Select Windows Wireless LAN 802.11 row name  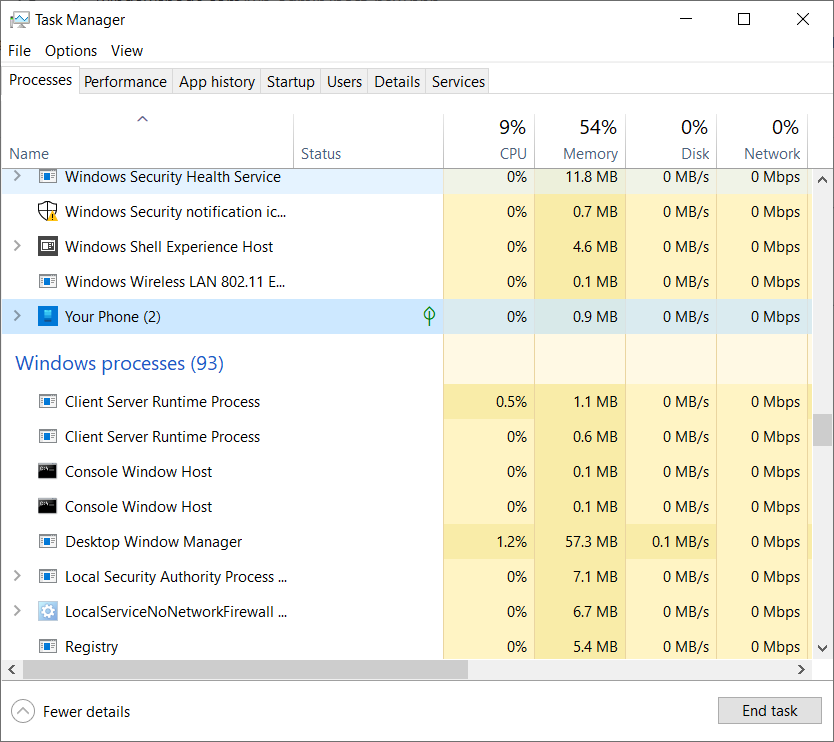point(175,281)
